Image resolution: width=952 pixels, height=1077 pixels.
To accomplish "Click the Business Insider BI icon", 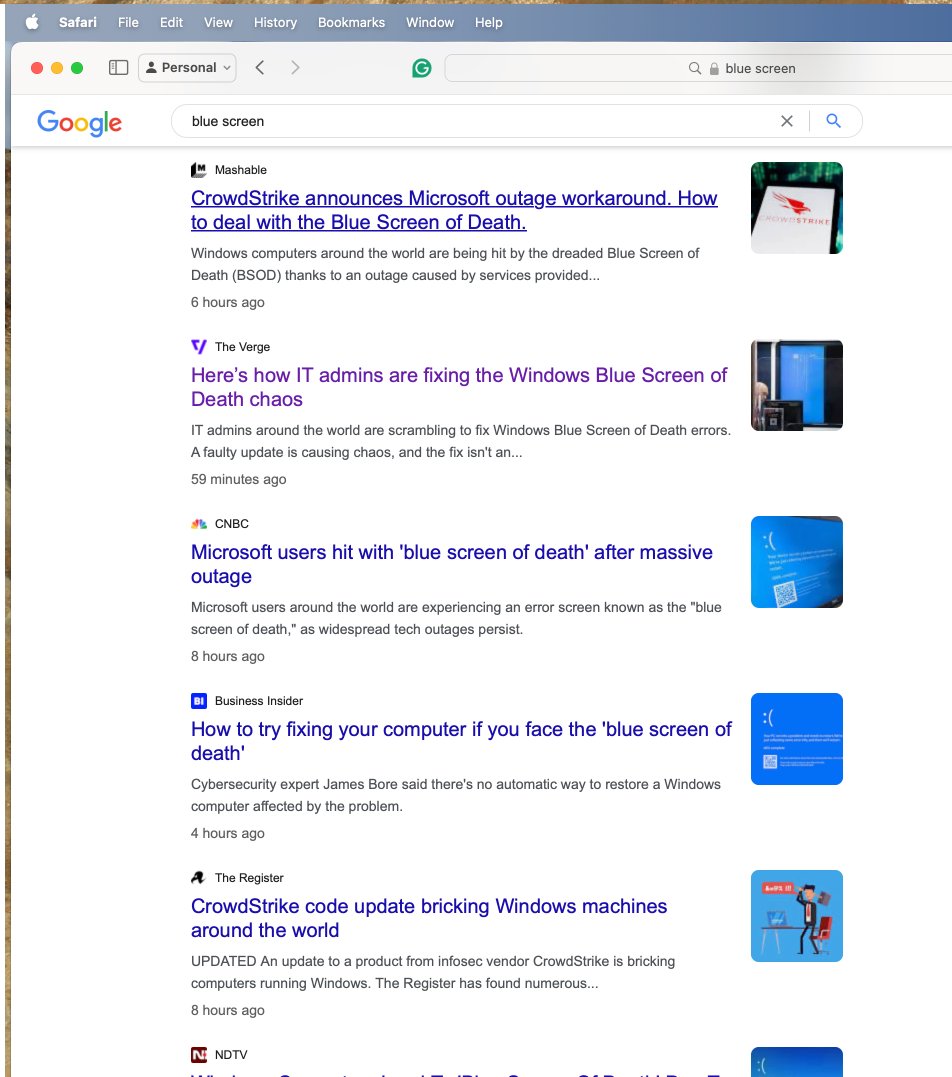I will (197, 700).
